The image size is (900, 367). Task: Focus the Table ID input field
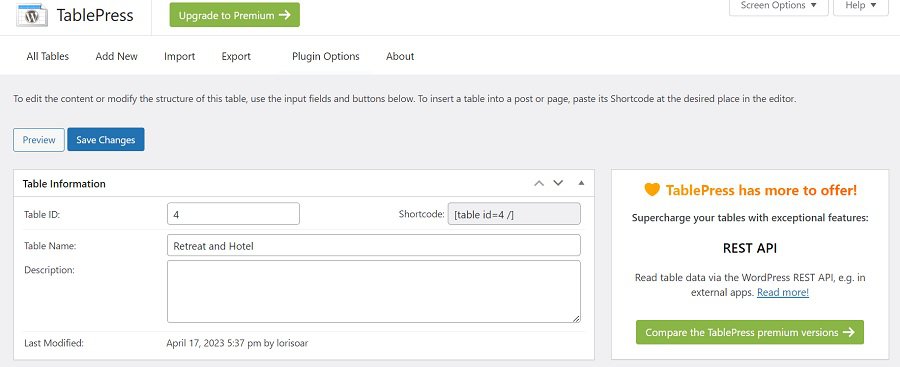[x=233, y=214]
